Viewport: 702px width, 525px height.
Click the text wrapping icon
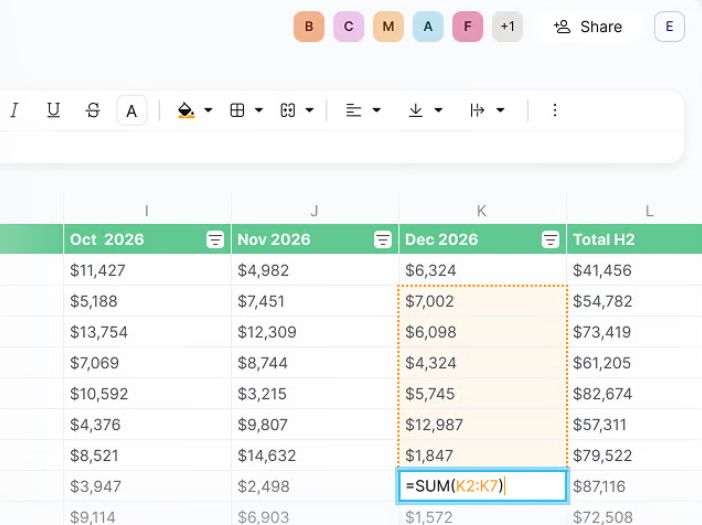click(478, 110)
